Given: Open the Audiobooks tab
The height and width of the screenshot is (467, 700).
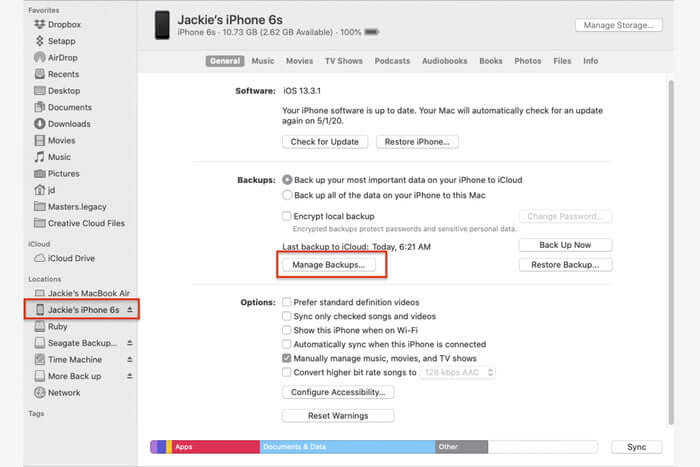Looking at the screenshot, I should pyautogui.click(x=445, y=61).
